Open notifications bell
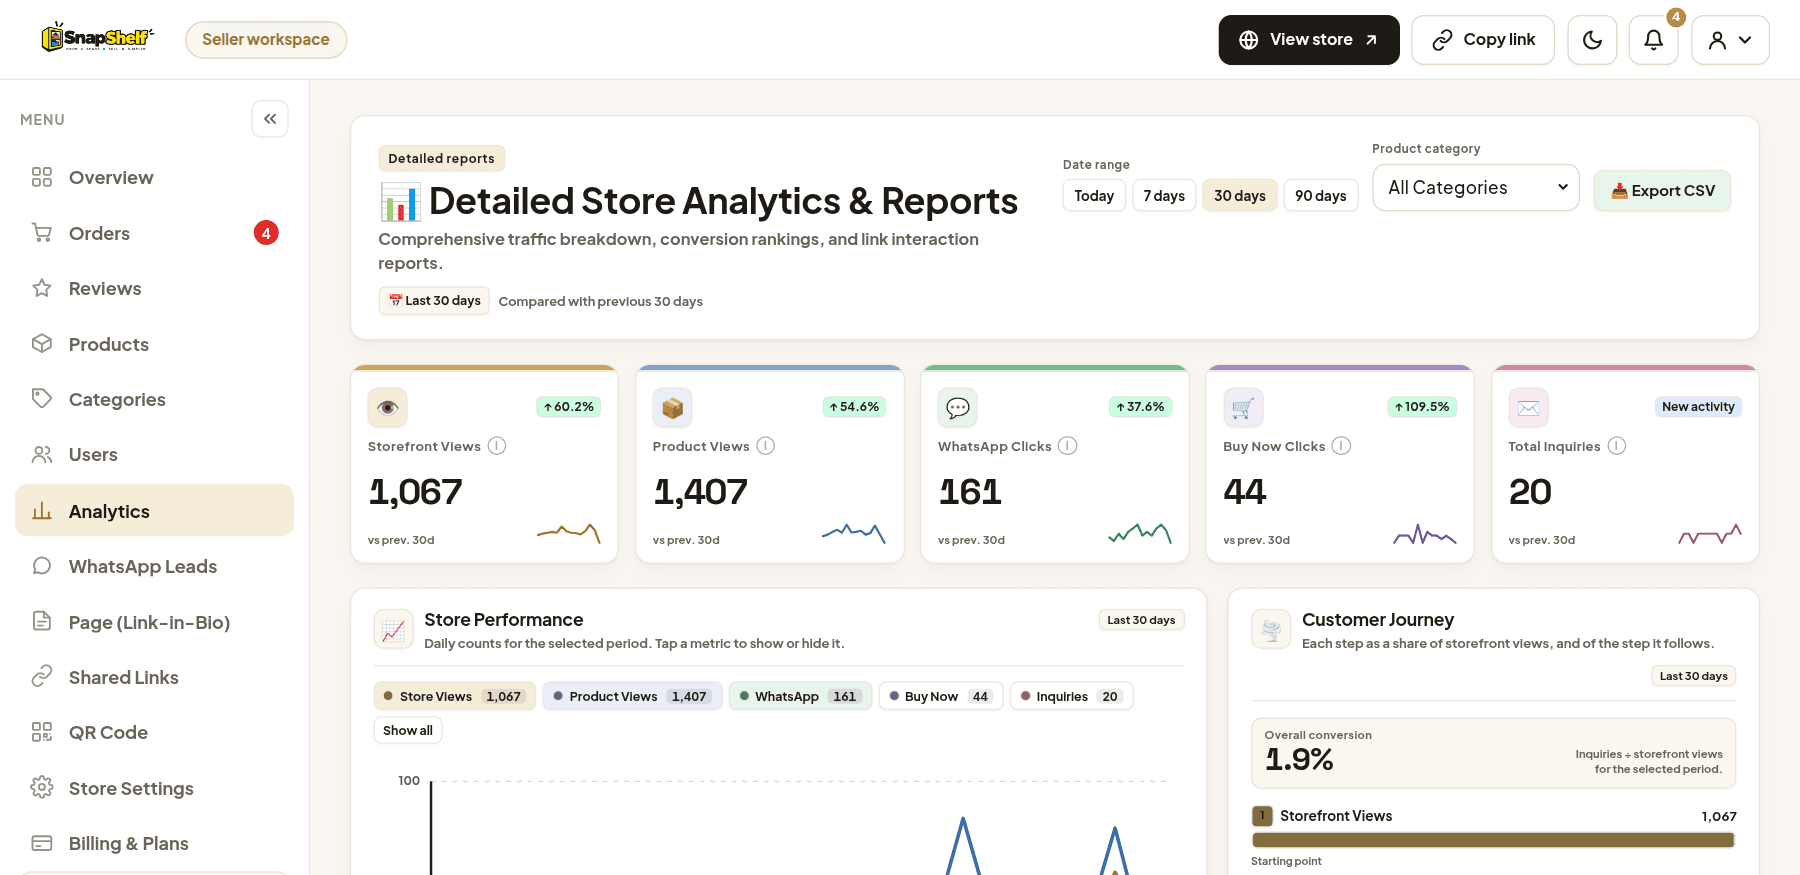Screen dimensions: 1800x875 pyautogui.click(x=1654, y=40)
